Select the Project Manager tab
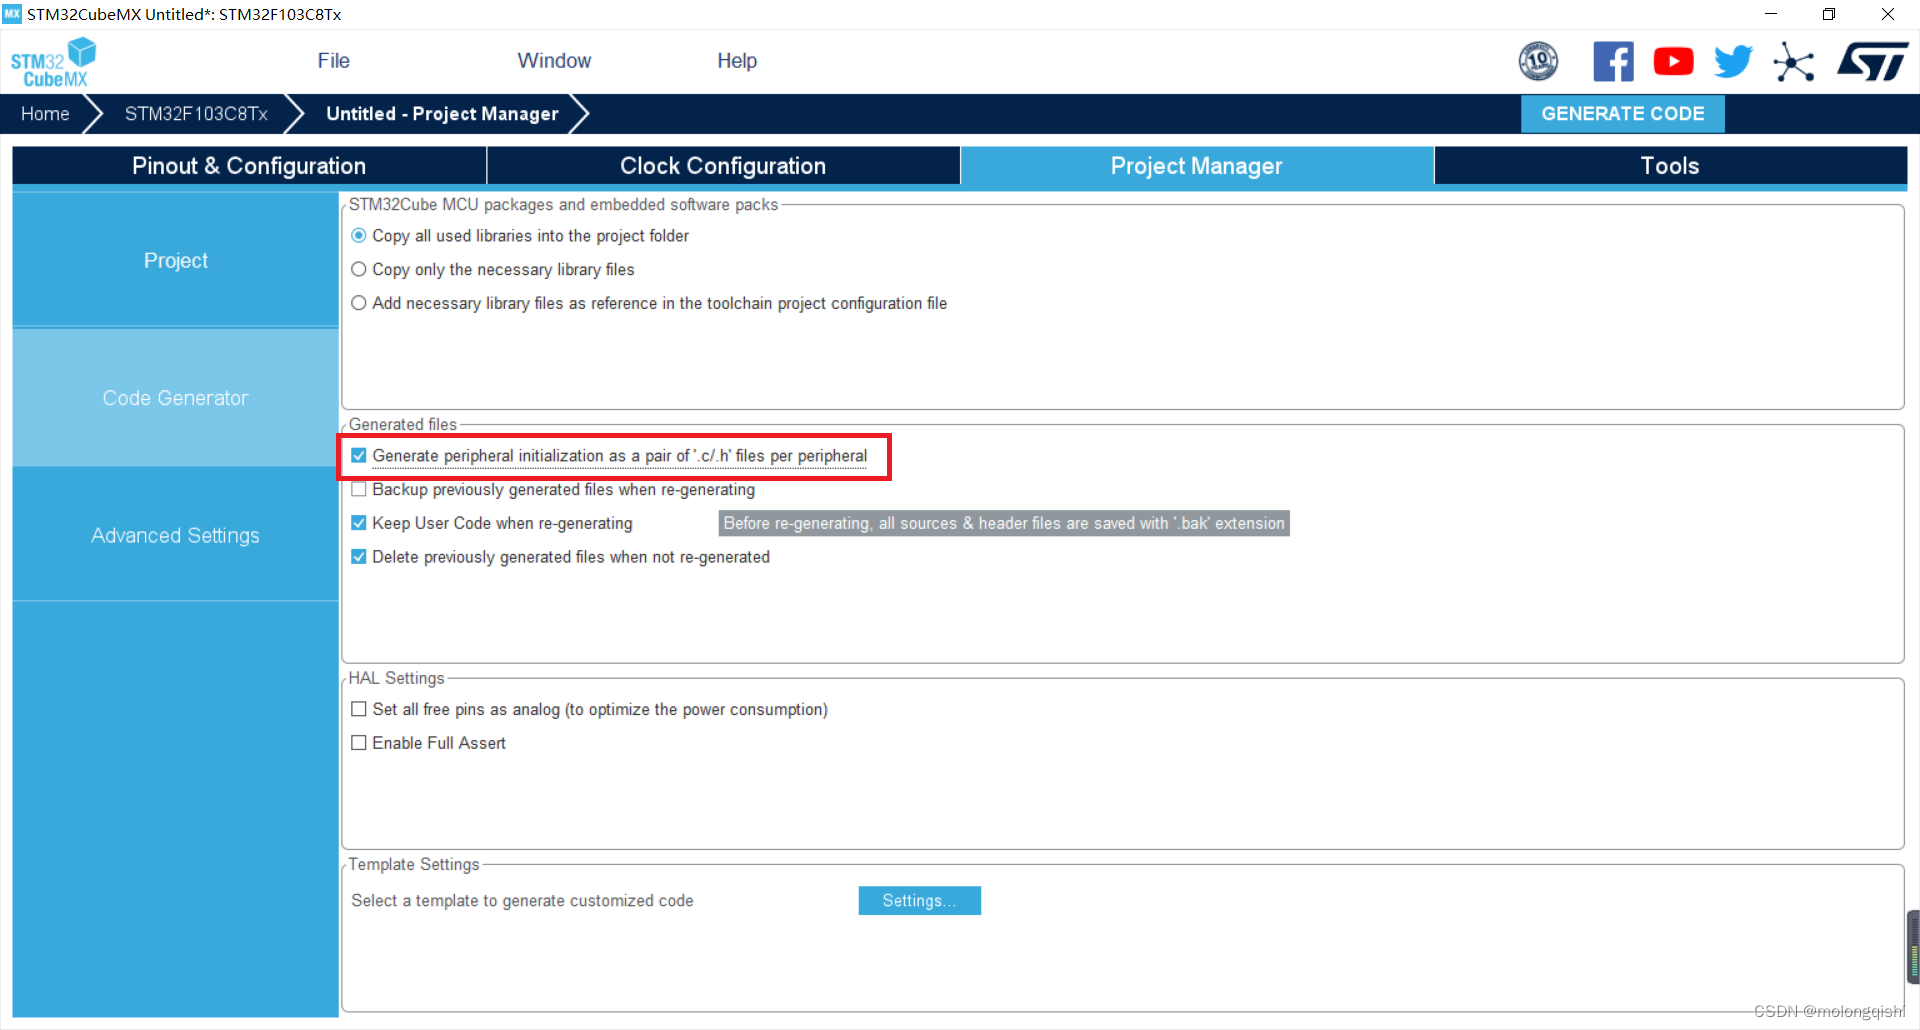The width and height of the screenshot is (1920, 1030). [1197, 166]
